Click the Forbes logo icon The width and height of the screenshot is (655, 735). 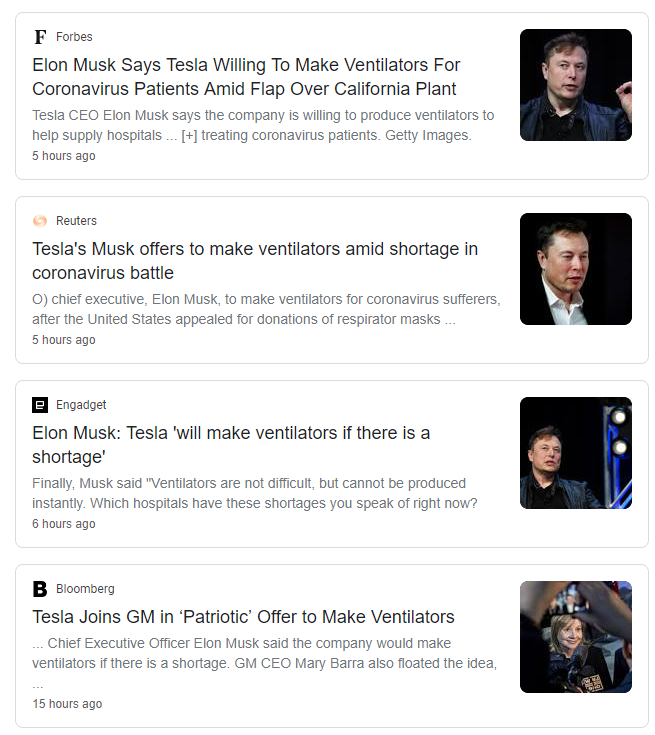(x=40, y=37)
